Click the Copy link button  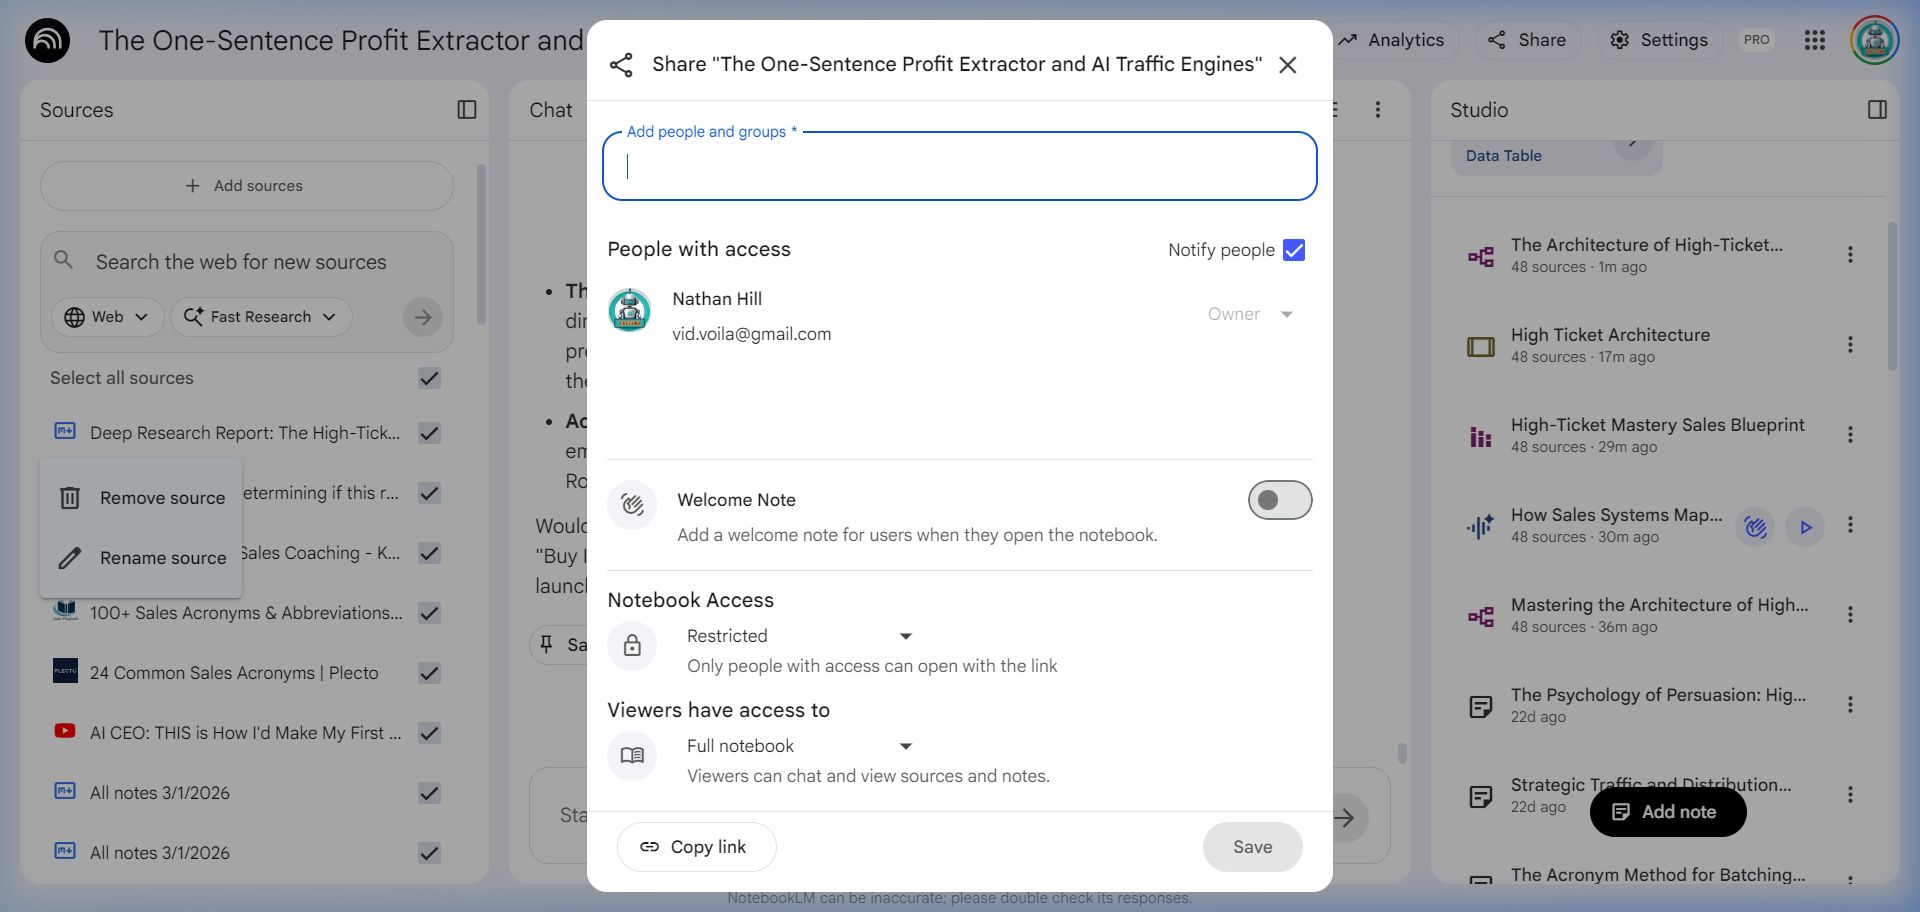pos(696,847)
